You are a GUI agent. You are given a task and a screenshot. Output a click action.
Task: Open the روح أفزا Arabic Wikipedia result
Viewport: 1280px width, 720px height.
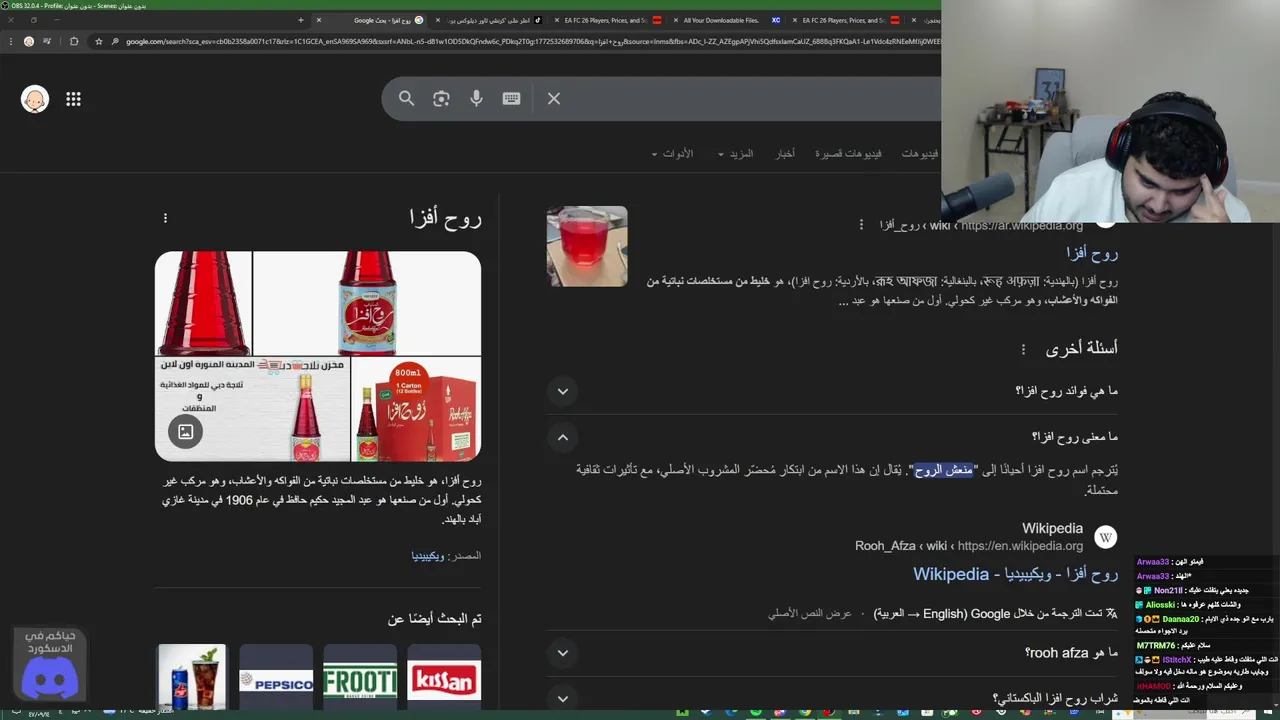(1092, 253)
